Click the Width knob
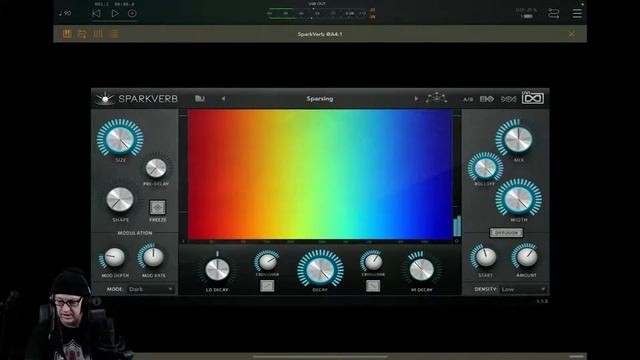 [x=518, y=199]
